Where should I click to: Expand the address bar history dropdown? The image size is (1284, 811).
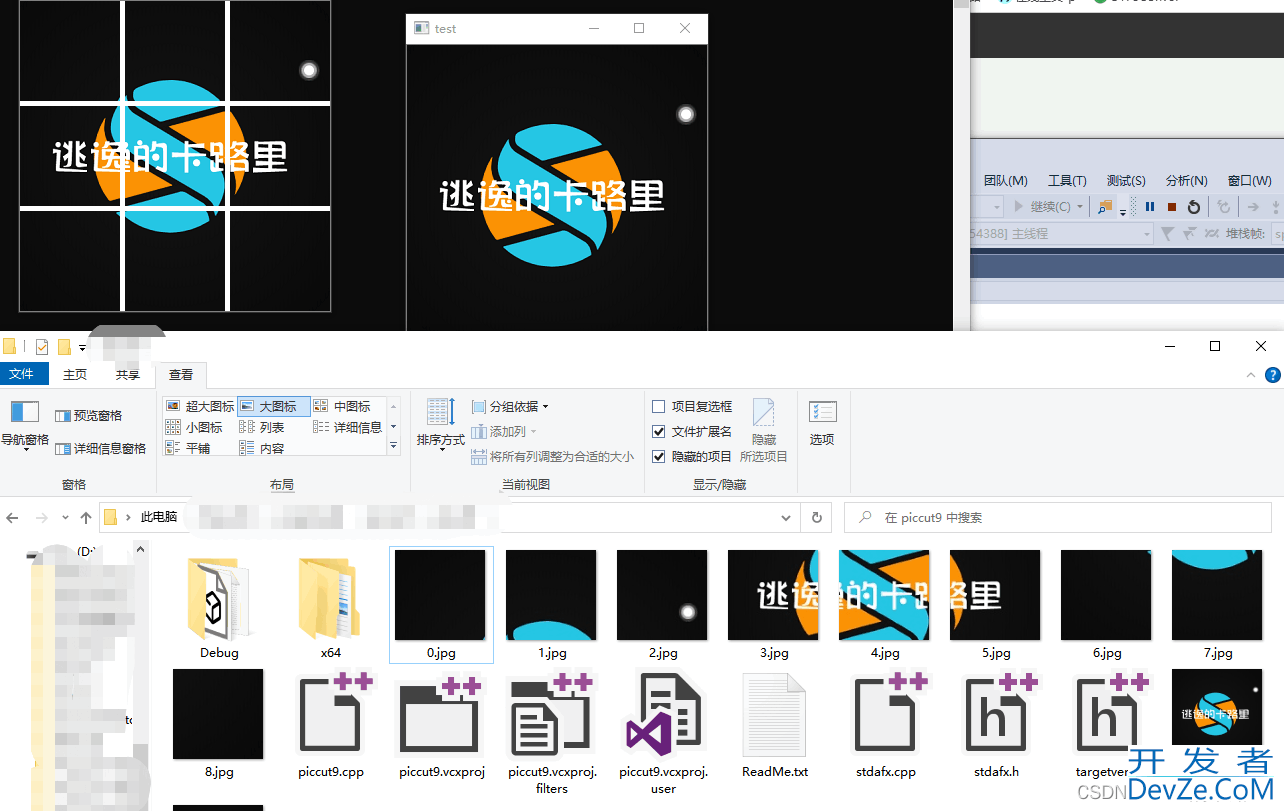click(x=786, y=518)
